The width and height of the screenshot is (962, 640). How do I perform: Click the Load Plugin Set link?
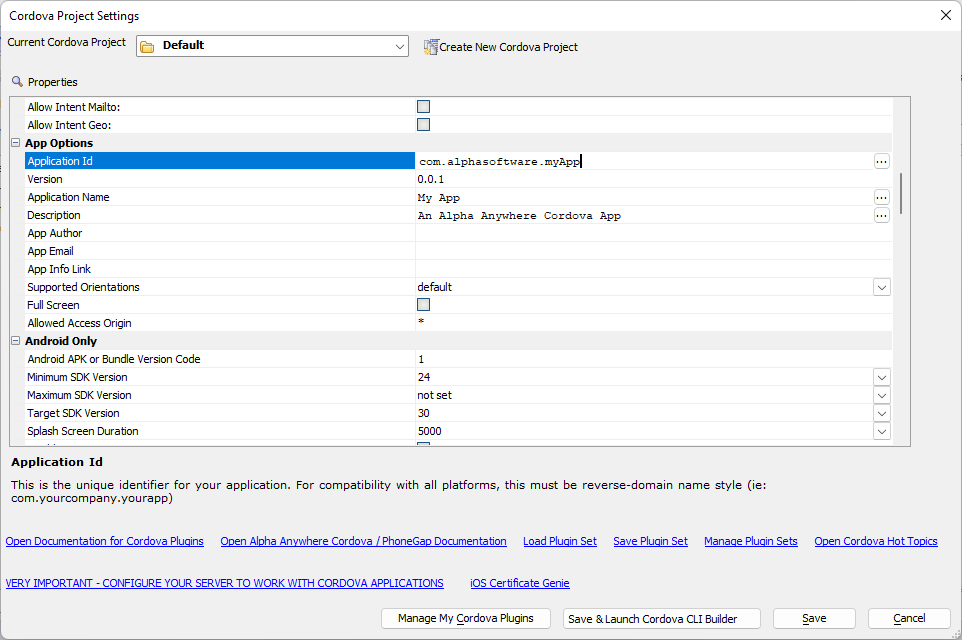pyautogui.click(x=560, y=541)
